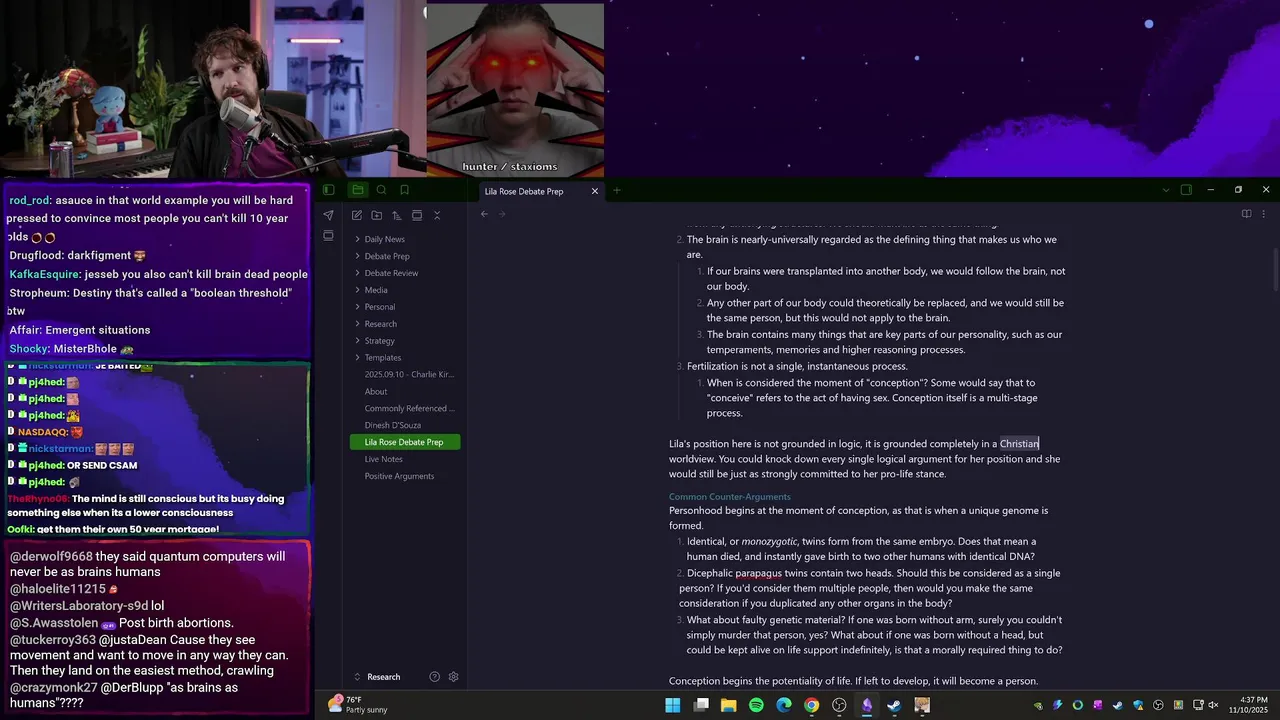Viewport: 1280px width, 720px height.
Task: Toggle the right sidebar panel
Action: tap(1186, 190)
